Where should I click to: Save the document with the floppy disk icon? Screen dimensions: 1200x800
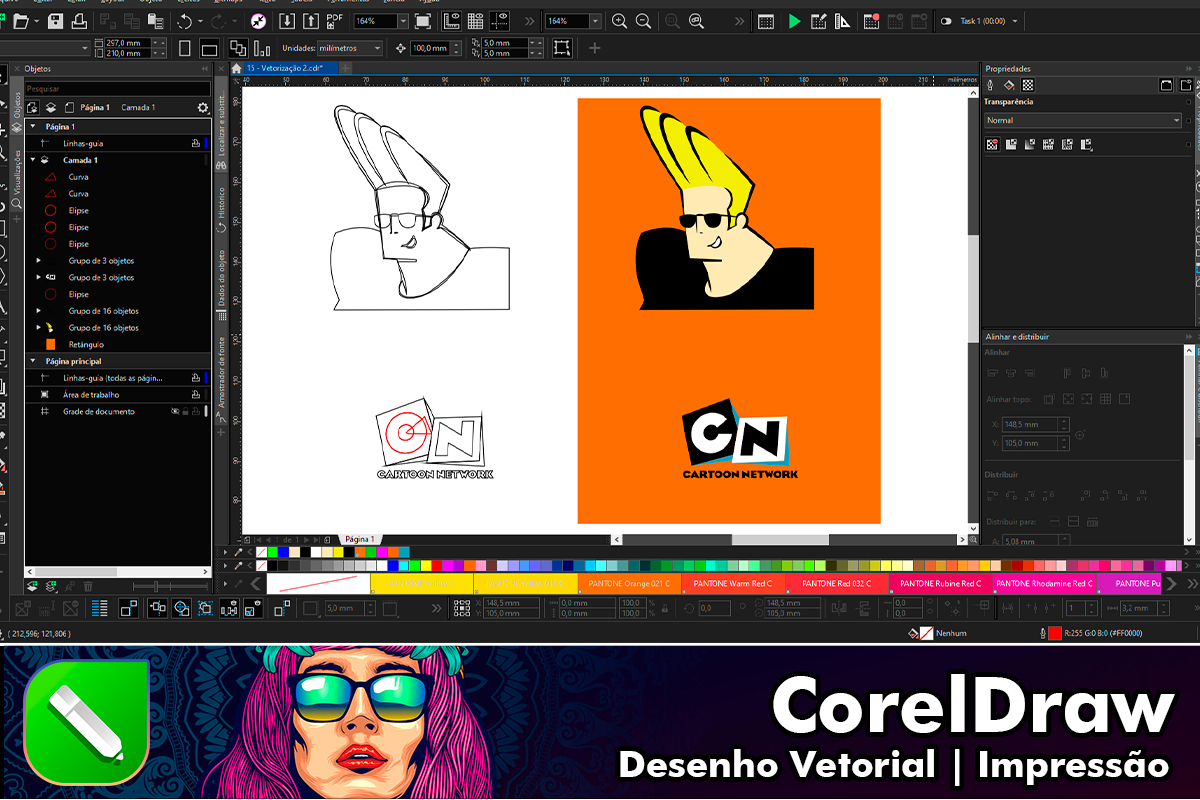point(55,21)
